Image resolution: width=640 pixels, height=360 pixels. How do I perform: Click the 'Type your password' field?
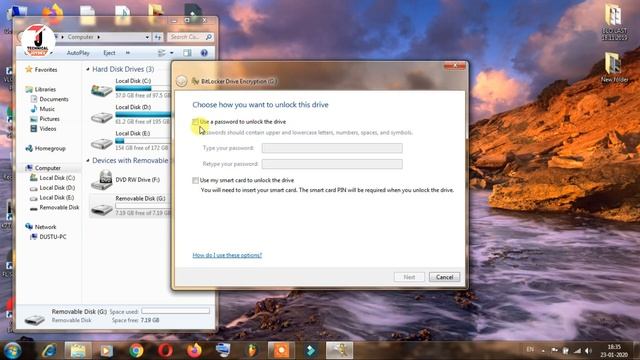pyautogui.click(x=332, y=148)
